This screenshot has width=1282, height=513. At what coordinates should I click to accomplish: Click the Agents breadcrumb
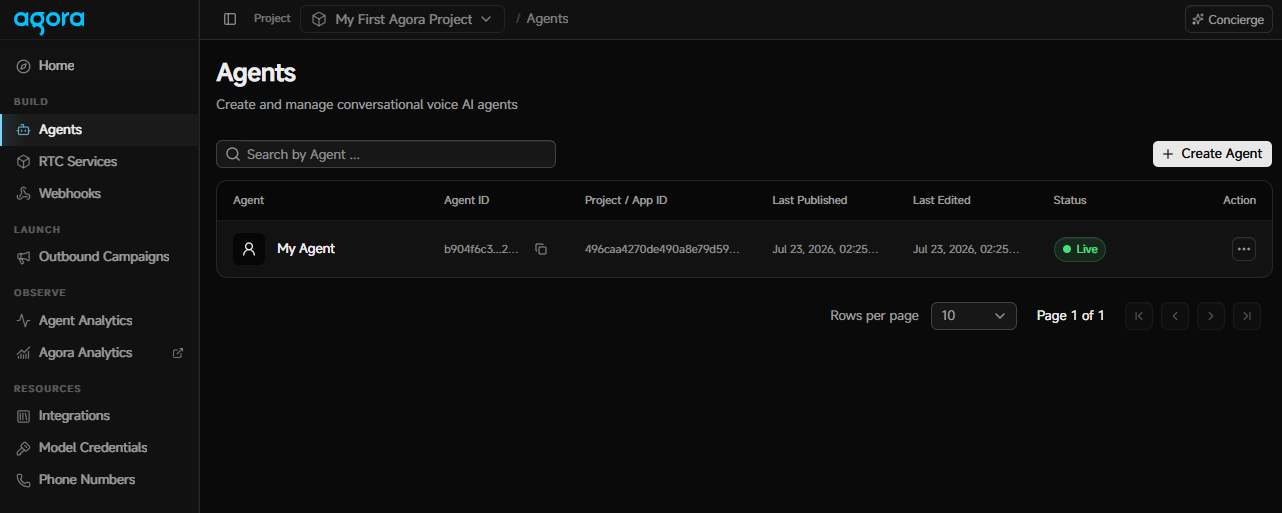pyautogui.click(x=547, y=19)
